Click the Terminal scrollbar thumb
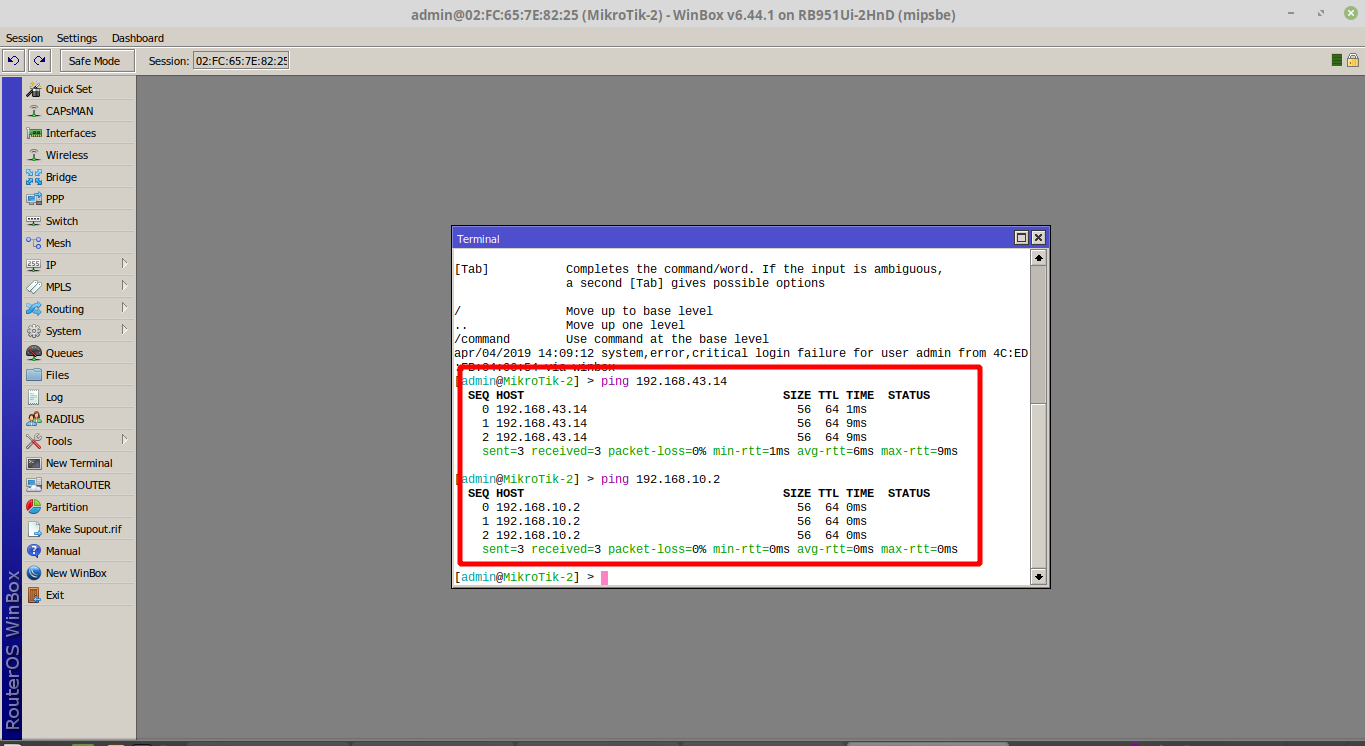1365x746 pixels. (x=1038, y=484)
